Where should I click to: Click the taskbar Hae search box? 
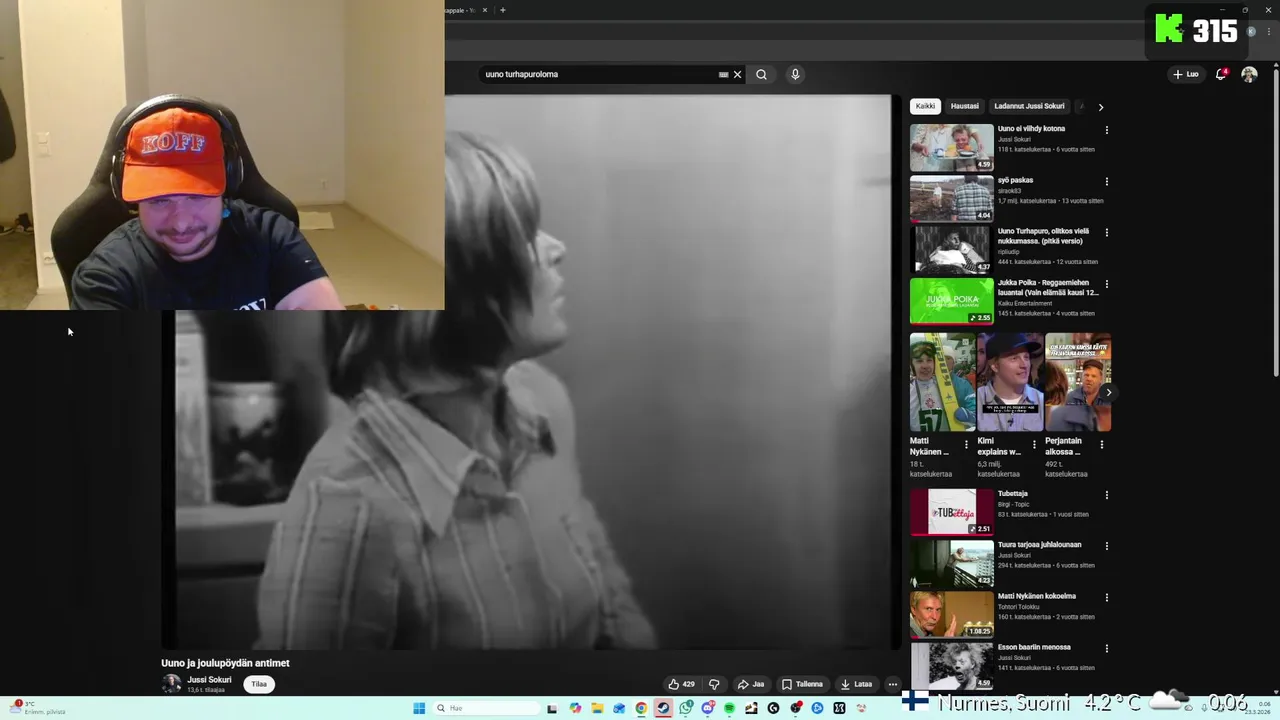[x=486, y=708]
